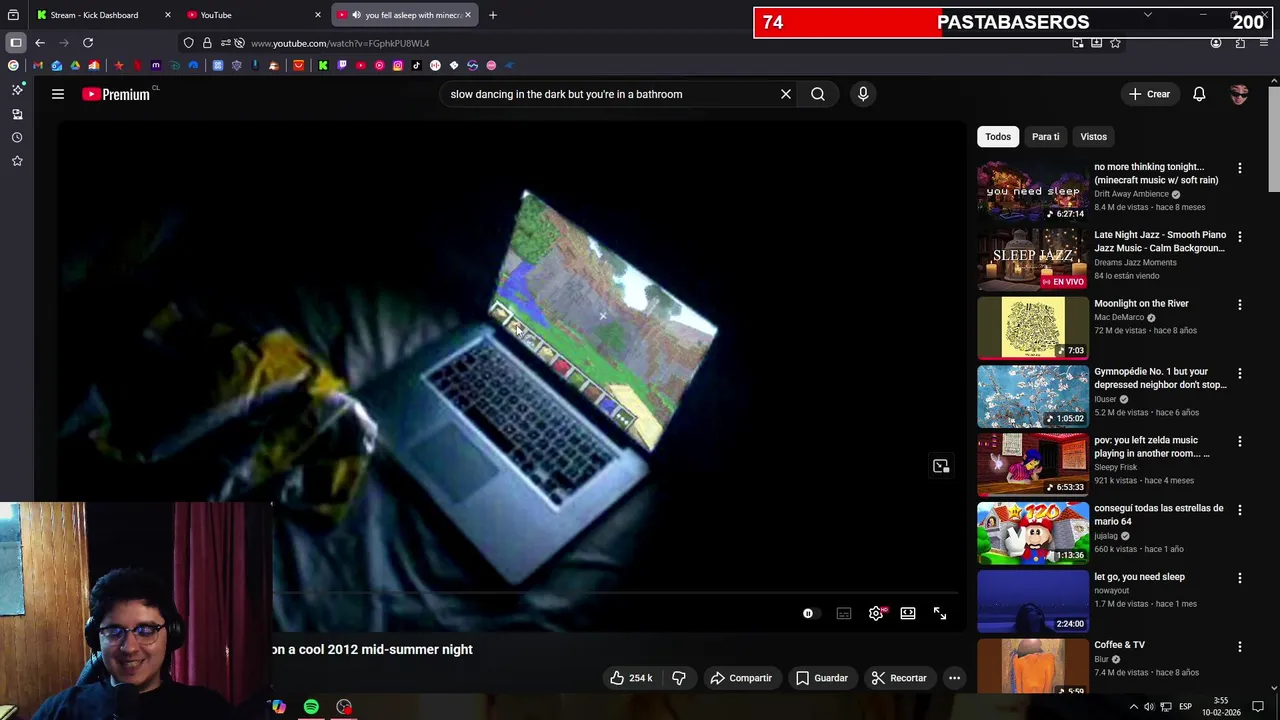Open options for let go, you need sleep
The width and height of the screenshot is (1280, 720).
1240,578
